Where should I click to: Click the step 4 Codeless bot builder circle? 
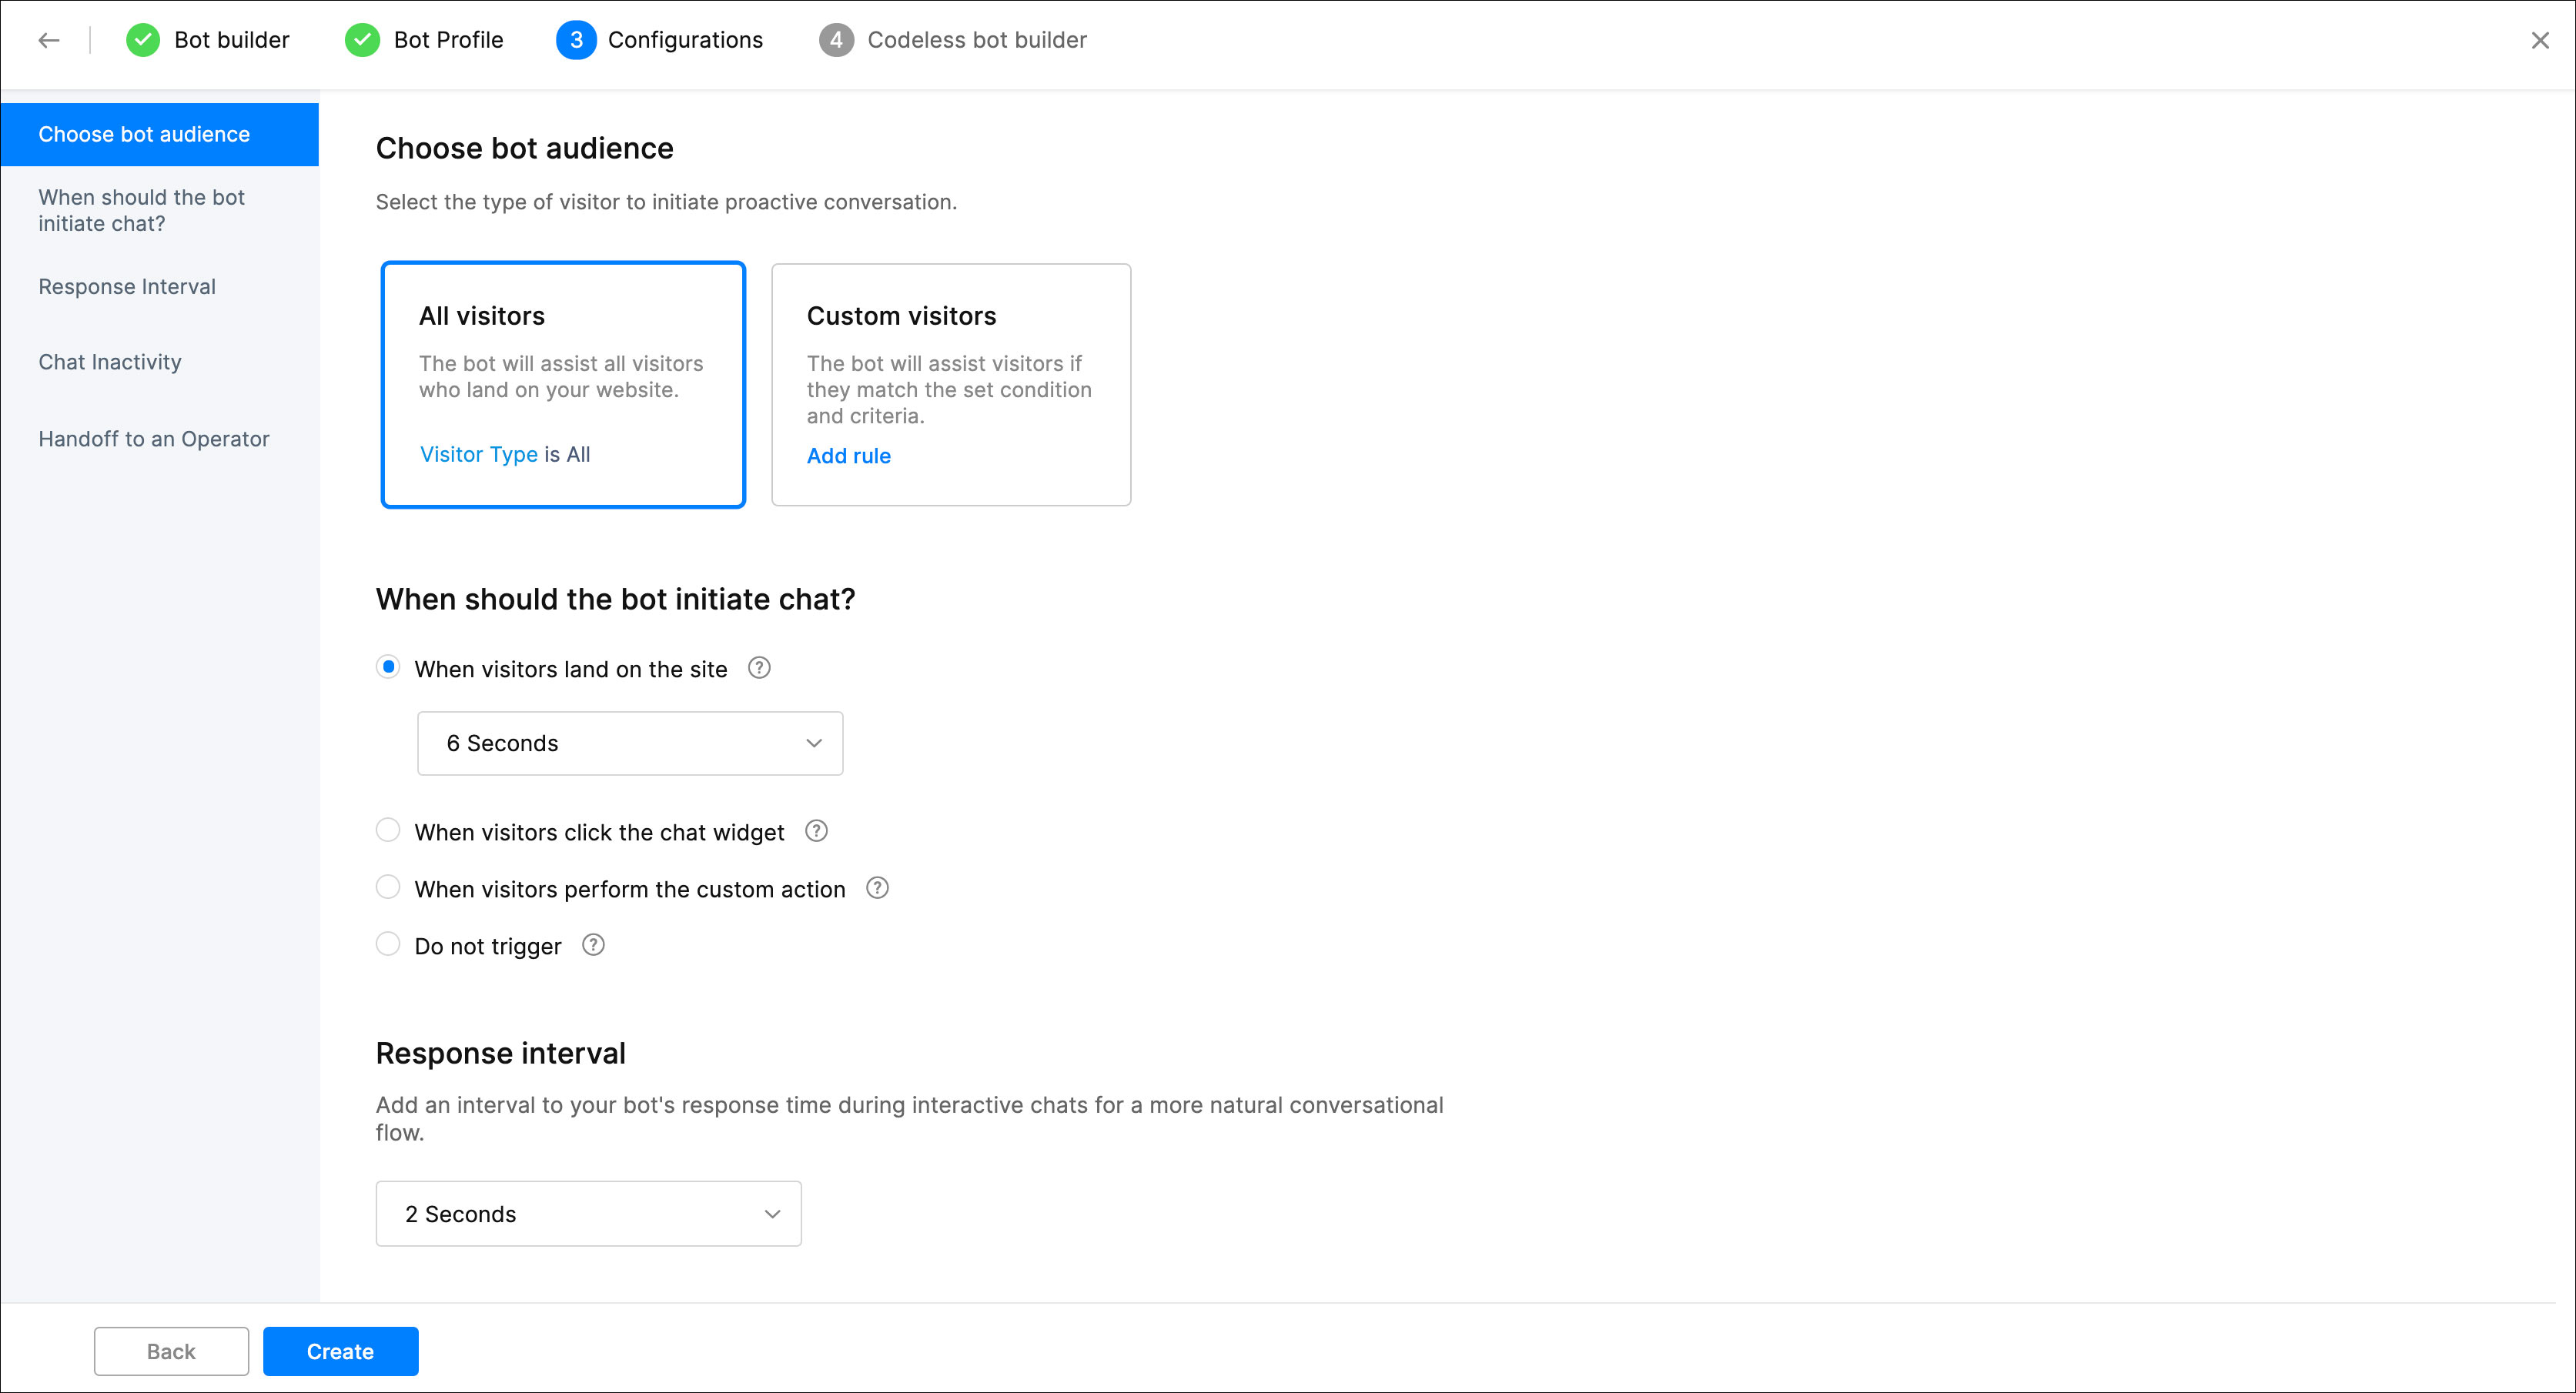pos(836,40)
